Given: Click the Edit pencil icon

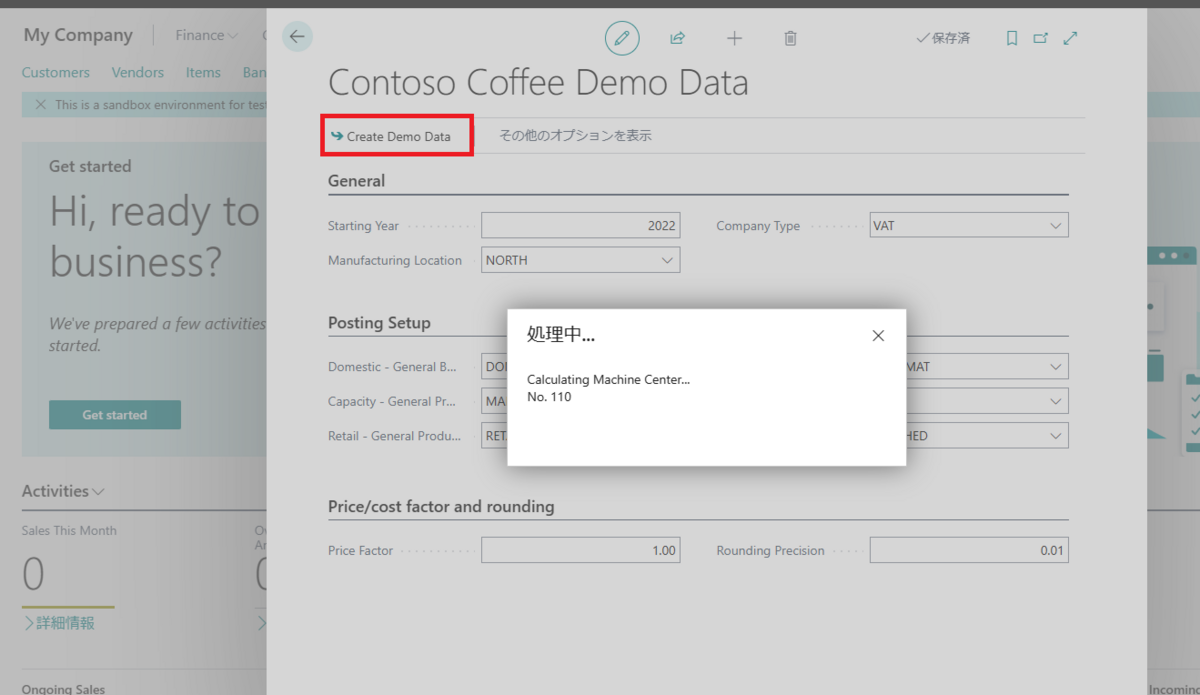Looking at the screenshot, I should tap(622, 37).
